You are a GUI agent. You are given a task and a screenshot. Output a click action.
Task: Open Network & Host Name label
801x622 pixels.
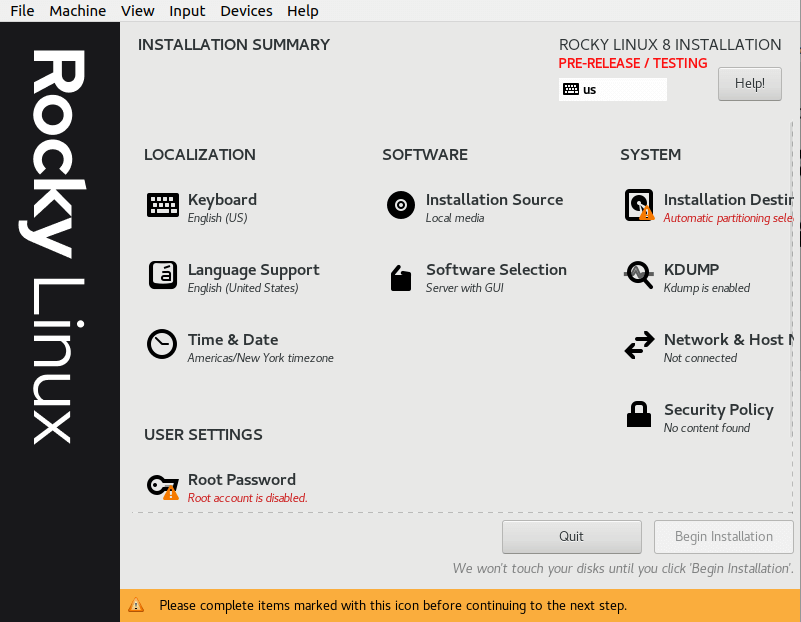click(x=728, y=340)
